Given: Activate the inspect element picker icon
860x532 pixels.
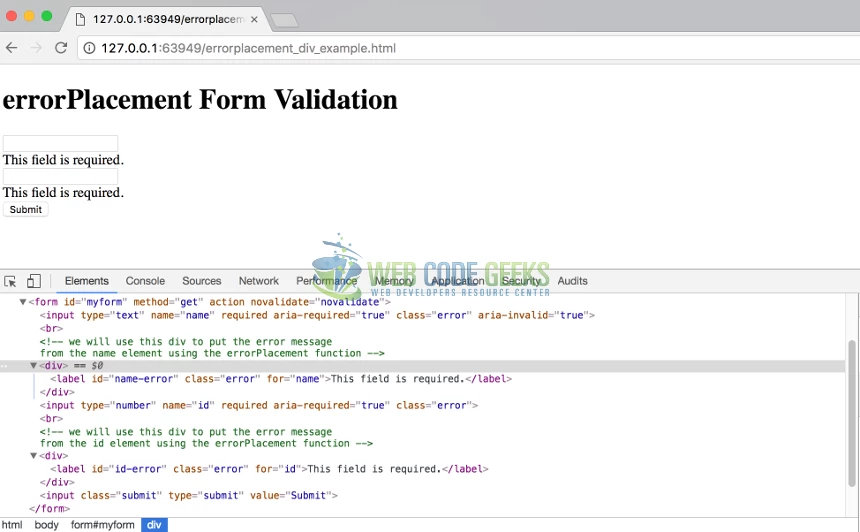Looking at the screenshot, I should pos(11,282).
